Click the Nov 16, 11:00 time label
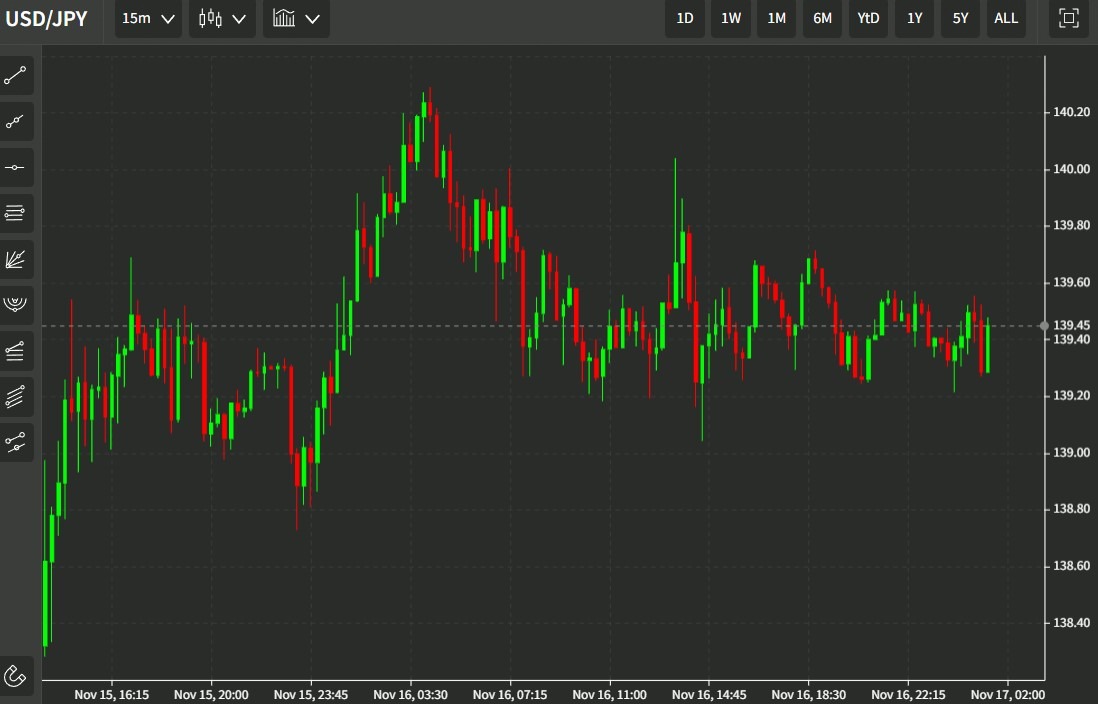 tap(609, 695)
